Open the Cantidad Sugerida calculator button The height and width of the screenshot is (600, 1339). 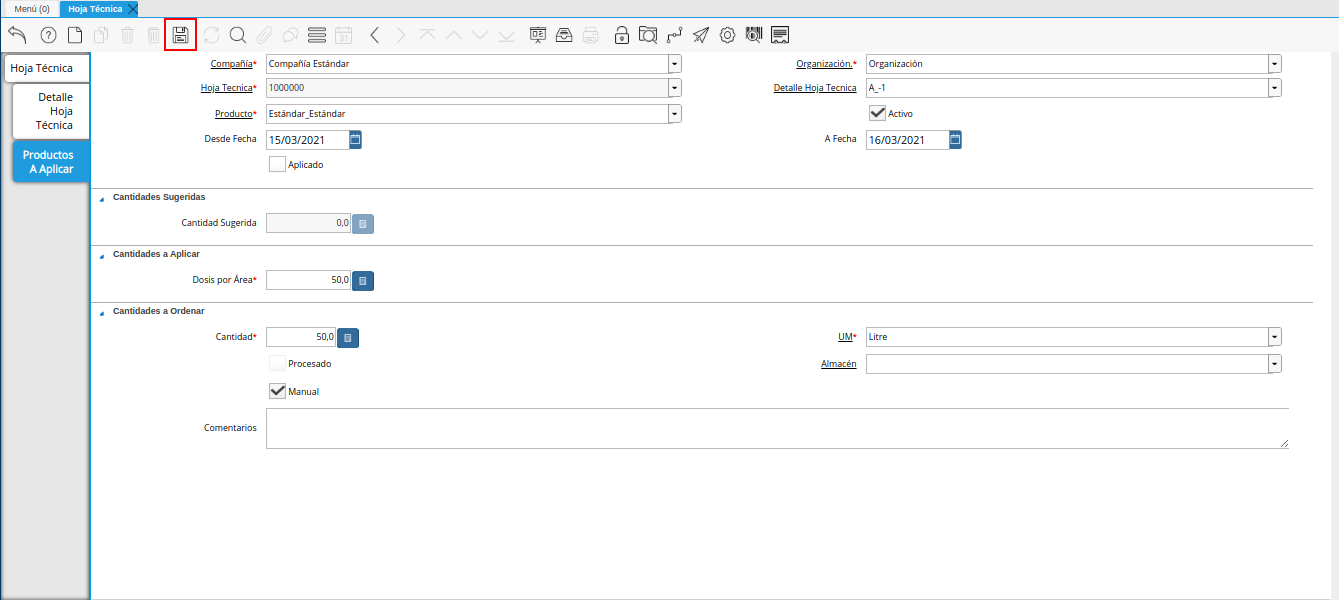[363, 224]
